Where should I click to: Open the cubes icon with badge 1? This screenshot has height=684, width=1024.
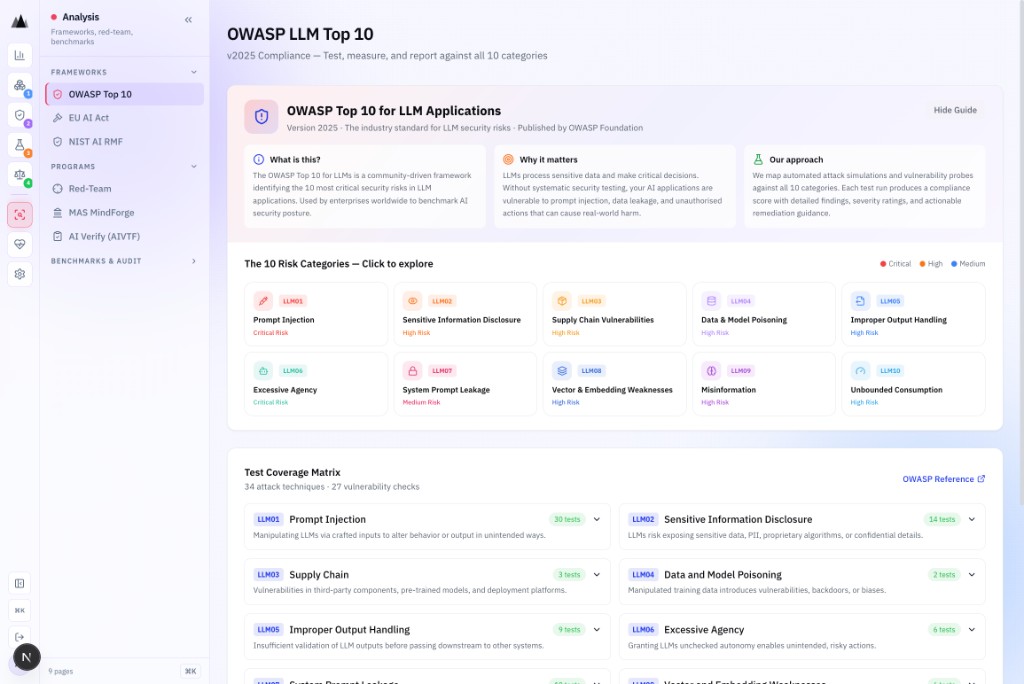[20, 86]
